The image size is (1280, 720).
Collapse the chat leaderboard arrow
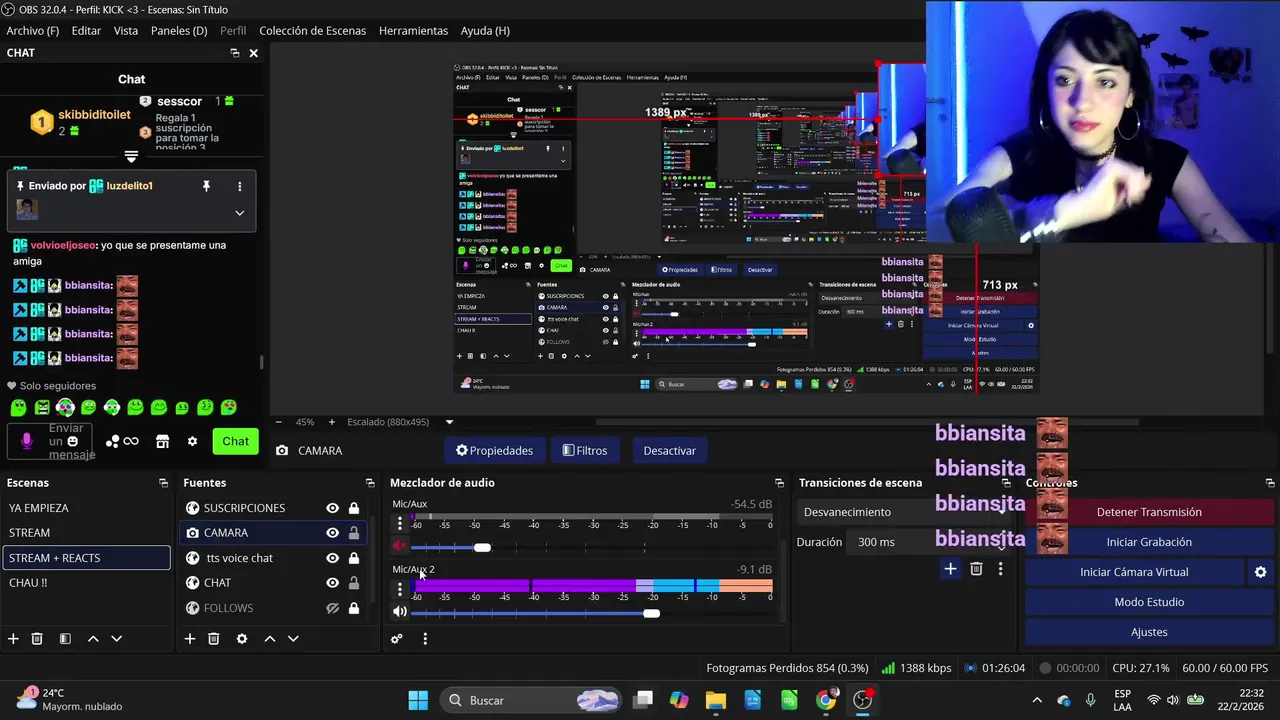[x=131, y=157]
